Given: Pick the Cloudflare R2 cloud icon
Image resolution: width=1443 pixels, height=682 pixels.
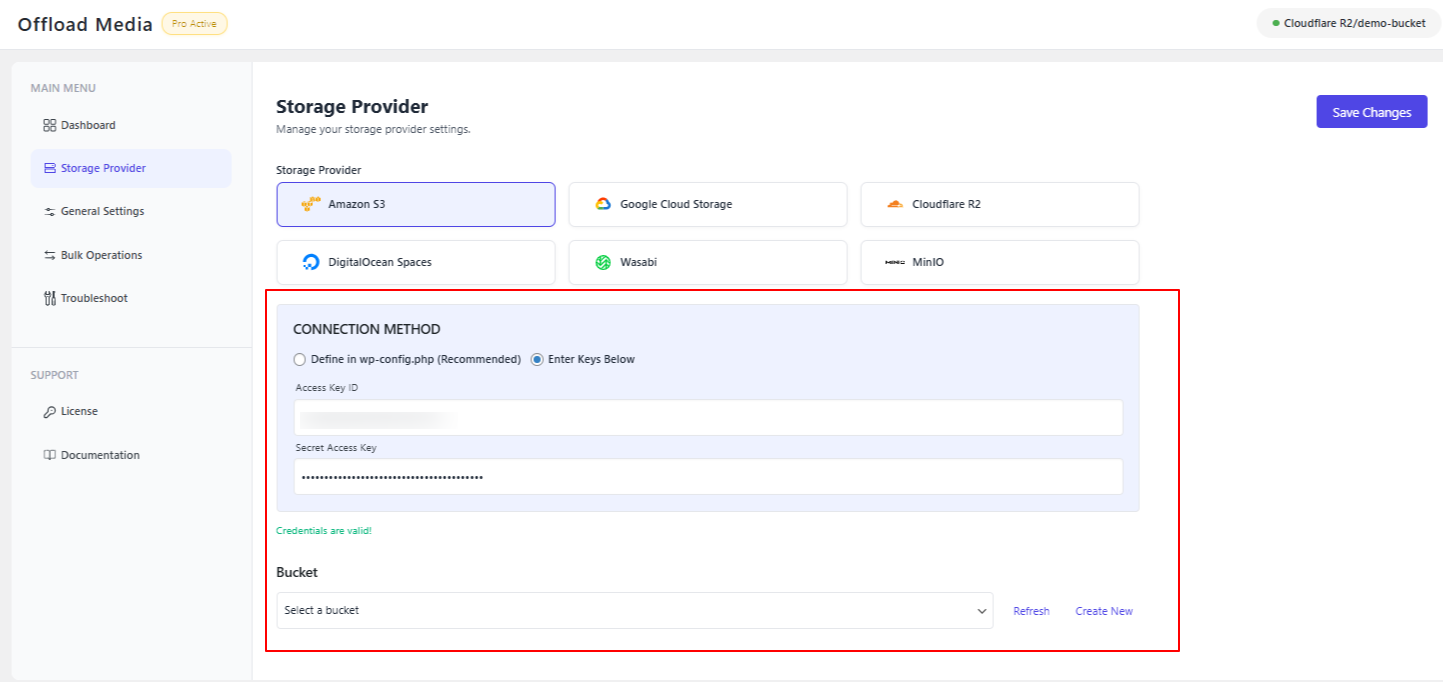Looking at the screenshot, I should coord(895,204).
